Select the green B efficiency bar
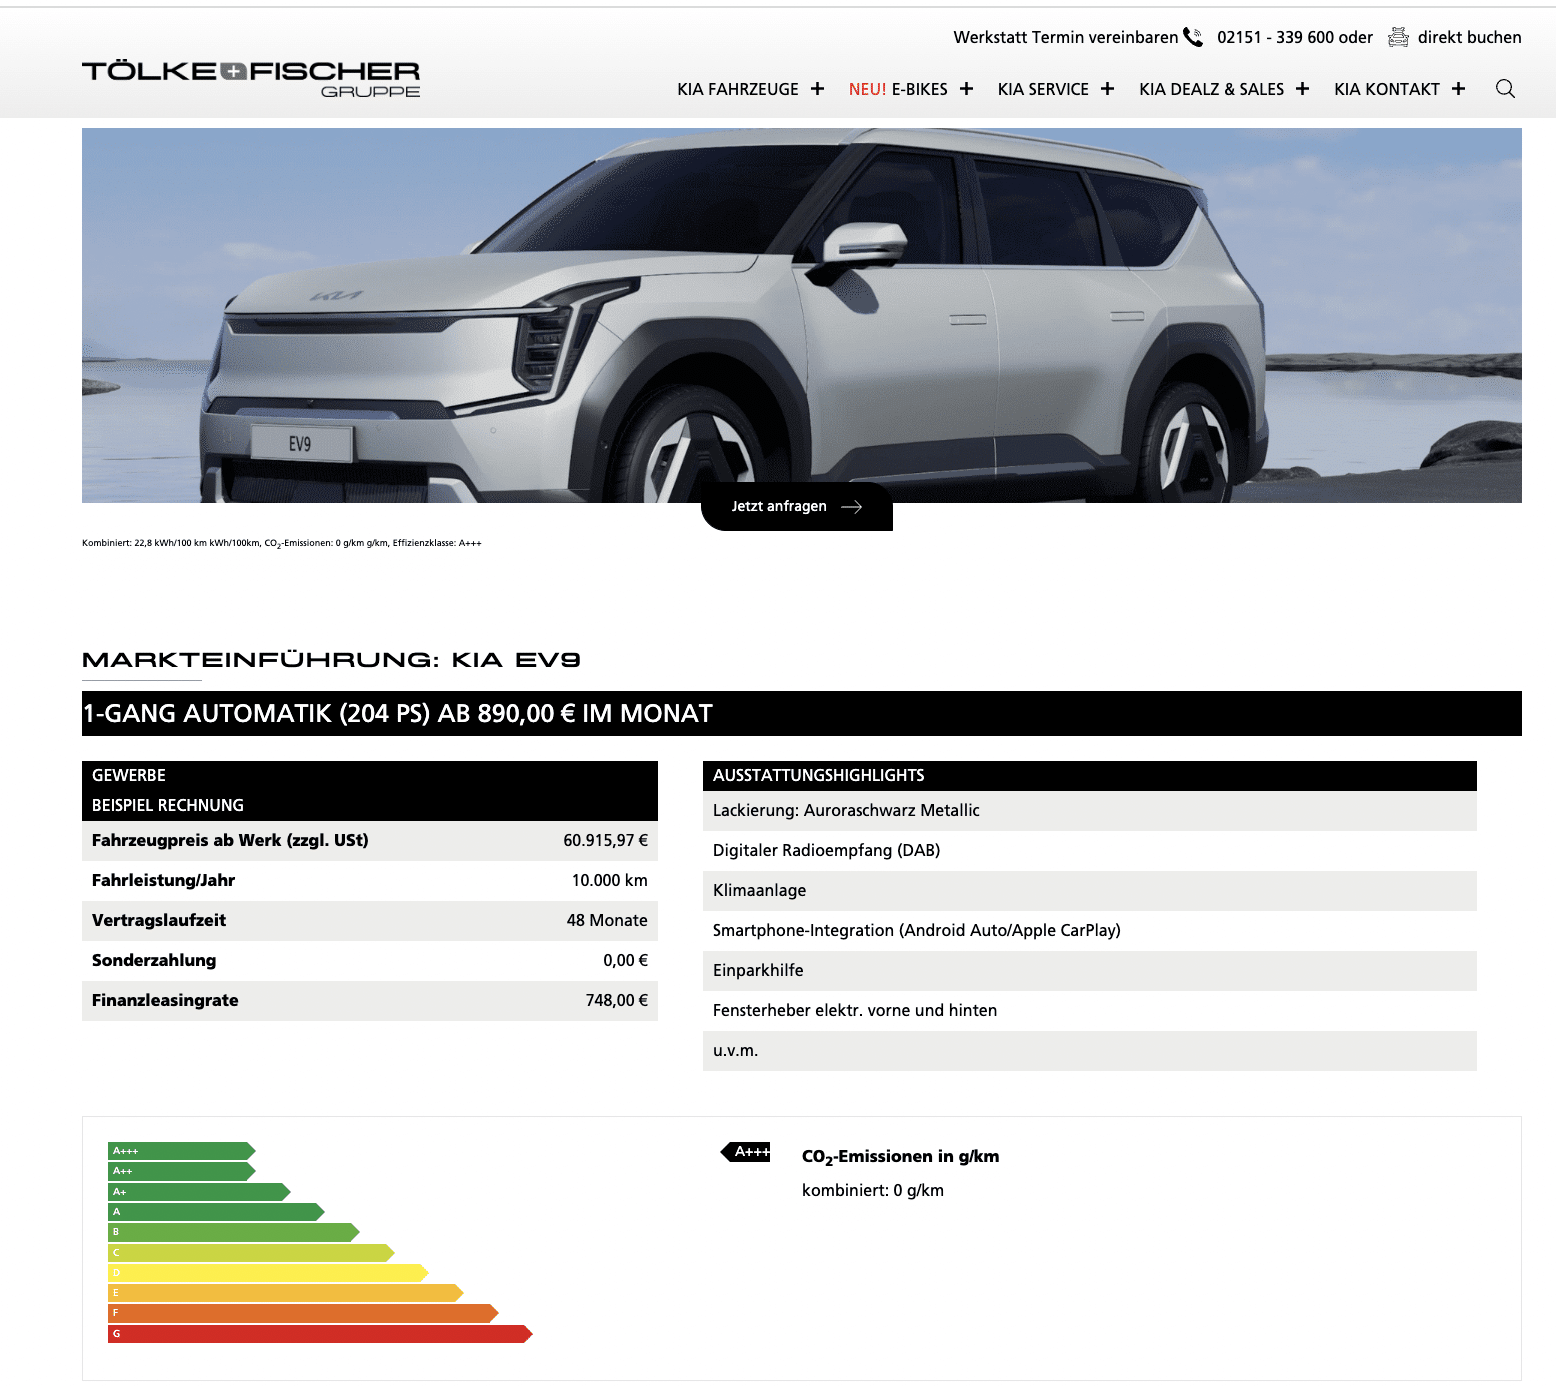1556x1386 pixels. [234, 1232]
